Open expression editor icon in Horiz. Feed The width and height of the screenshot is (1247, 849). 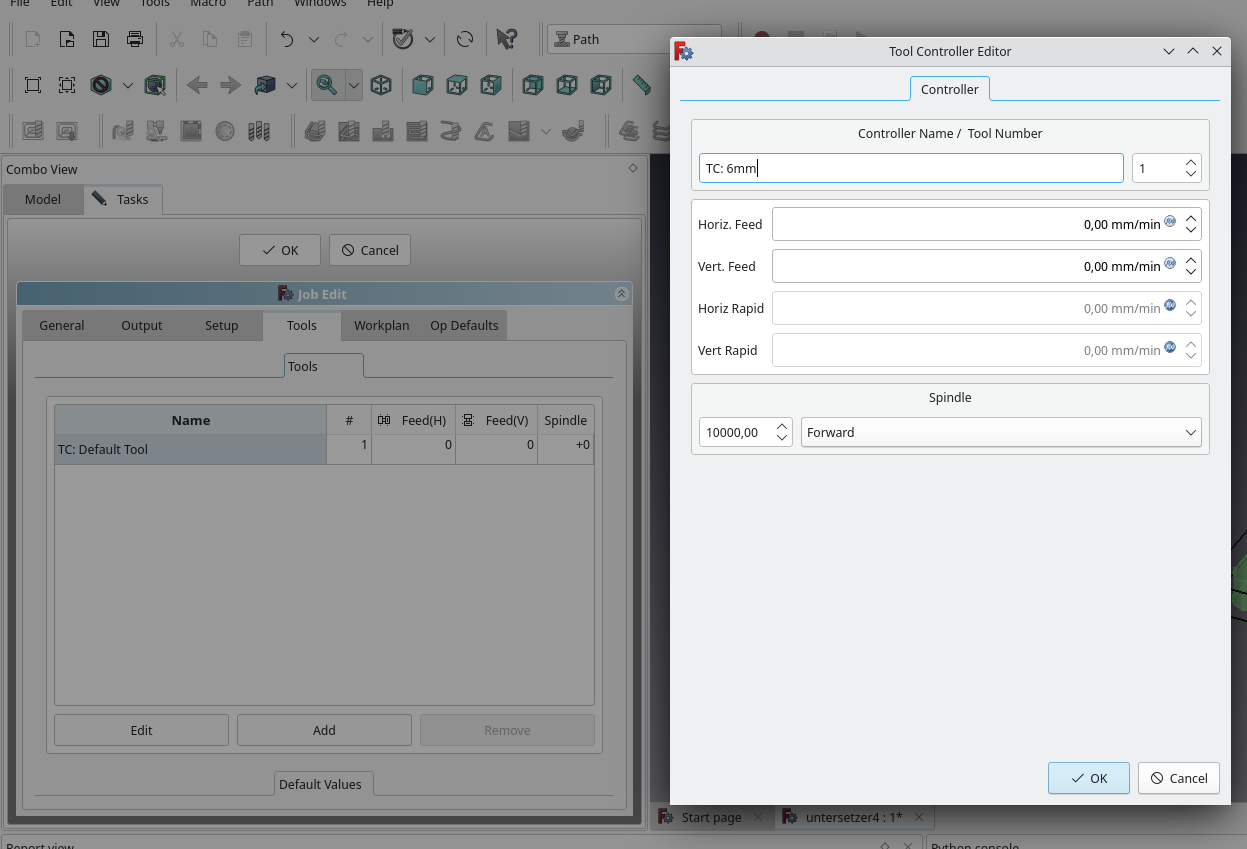(x=1170, y=221)
